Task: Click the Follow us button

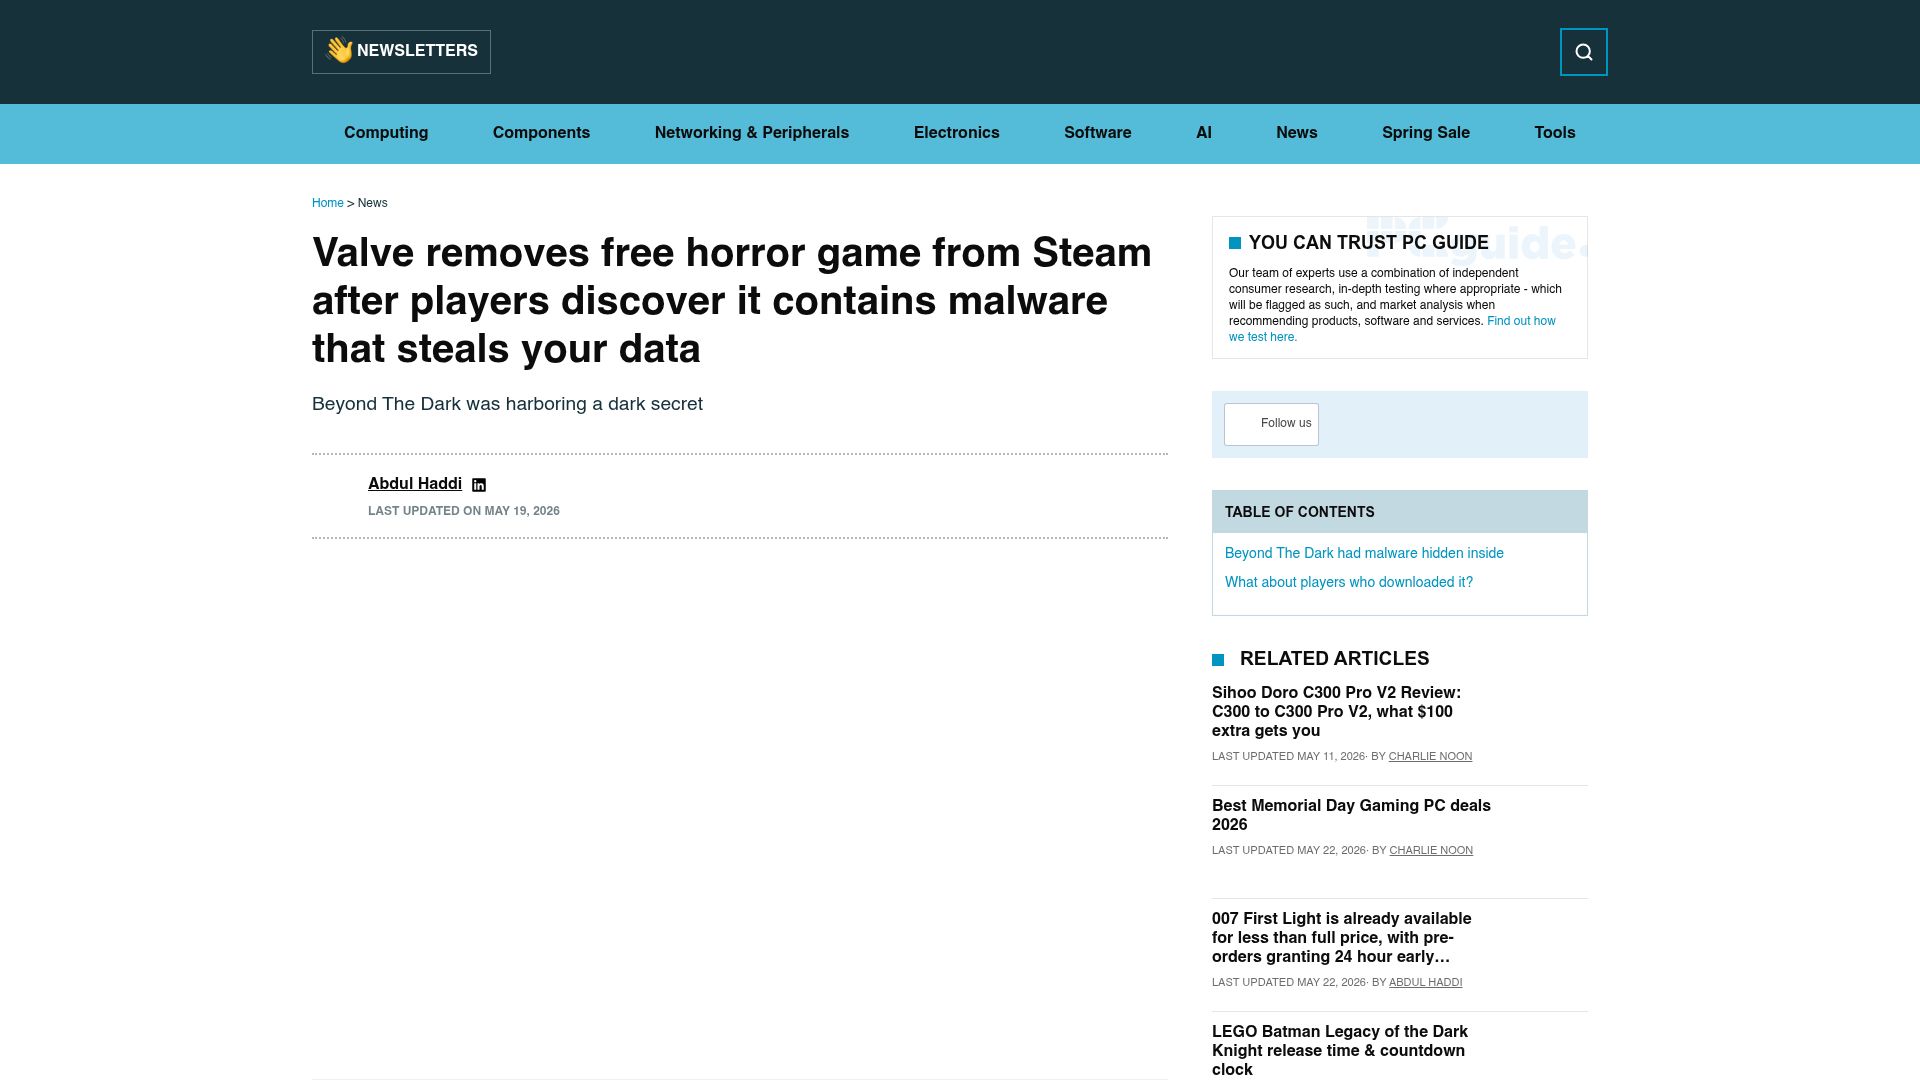Action: coord(1271,424)
